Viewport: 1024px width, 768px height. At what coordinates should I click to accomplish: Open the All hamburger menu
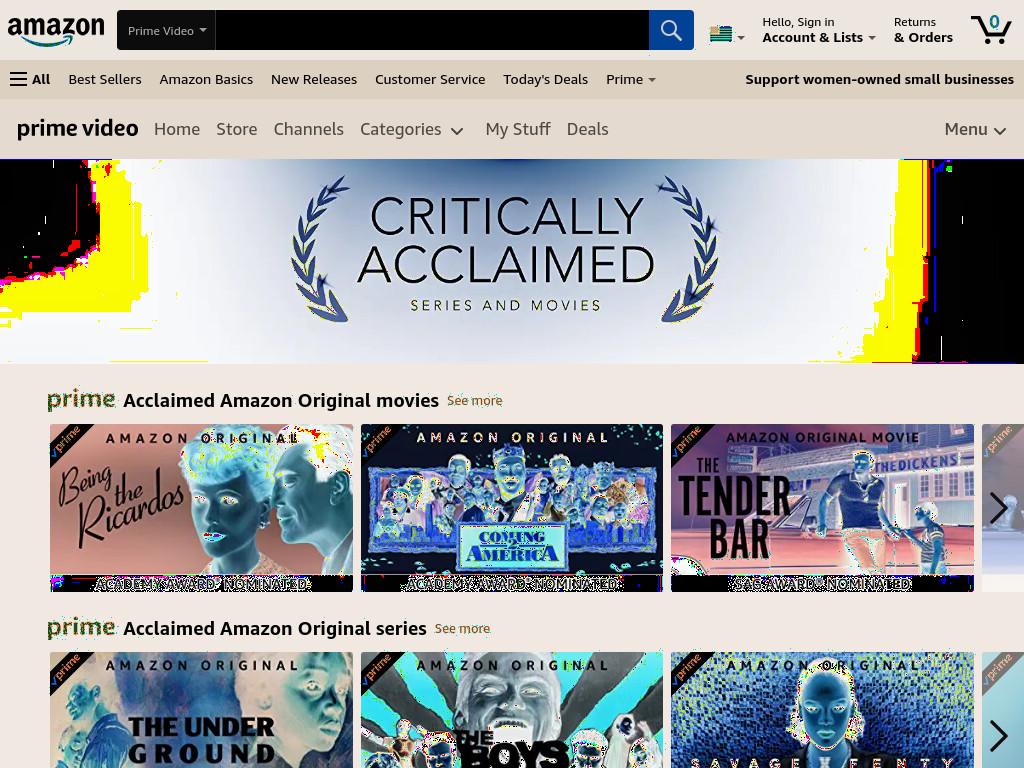point(30,80)
